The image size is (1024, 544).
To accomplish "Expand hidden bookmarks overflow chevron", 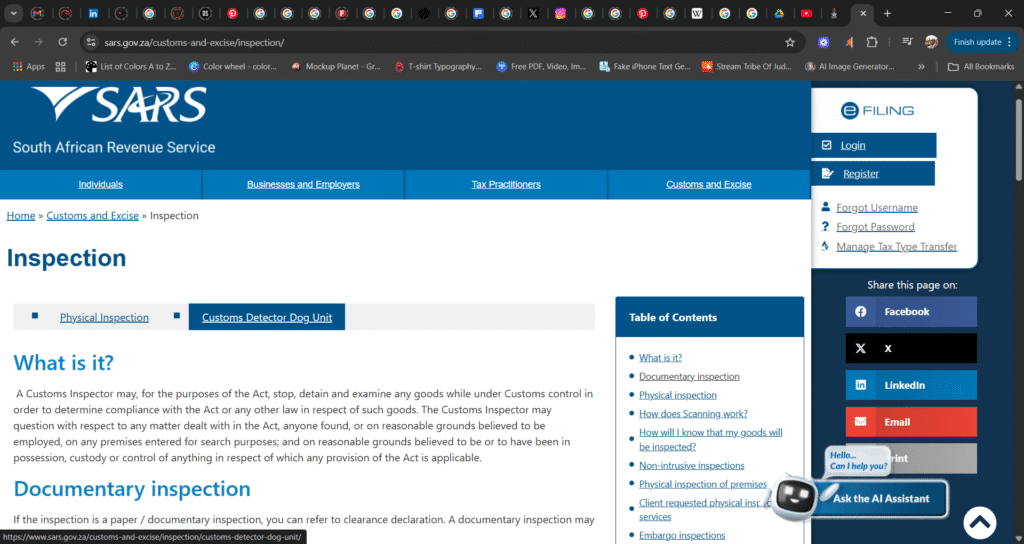I will tap(921, 67).
